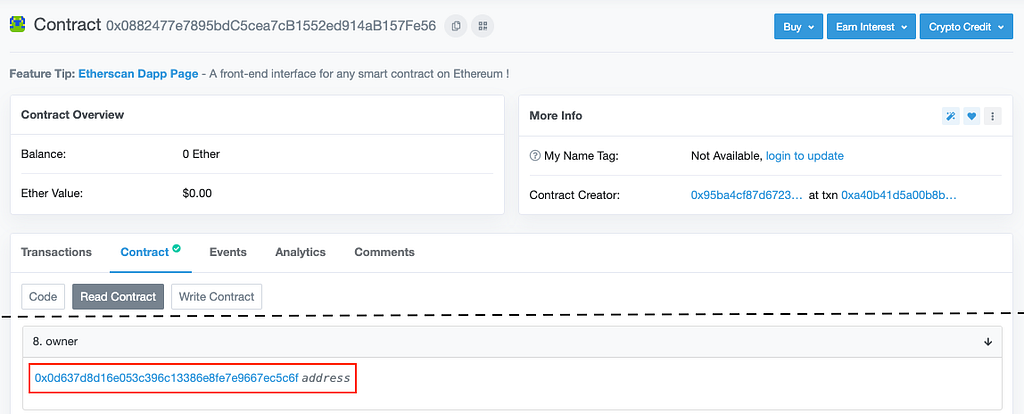This screenshot has height=414, width=1024.
Task: Click the magic wand icon in More Info
Action: tap(950, 116)
